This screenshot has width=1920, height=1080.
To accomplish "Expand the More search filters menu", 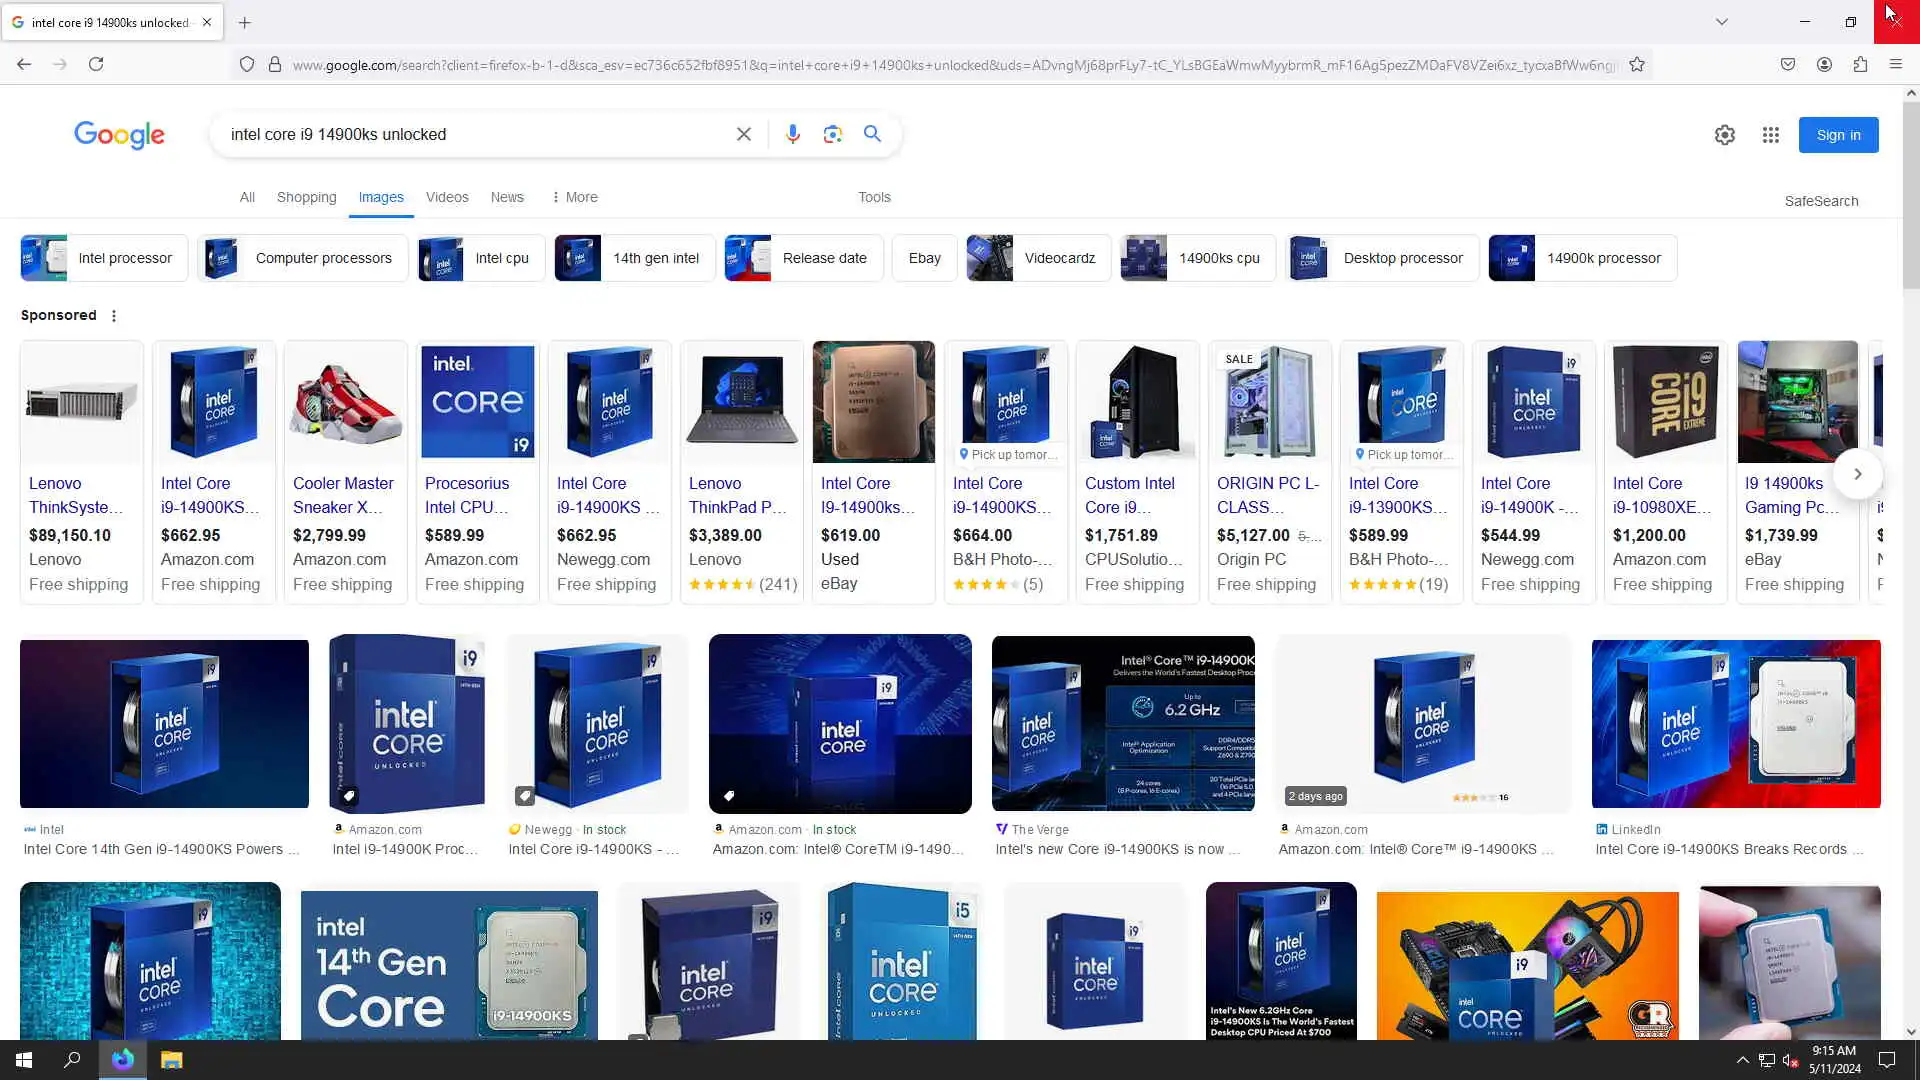I will pos(575,197).
